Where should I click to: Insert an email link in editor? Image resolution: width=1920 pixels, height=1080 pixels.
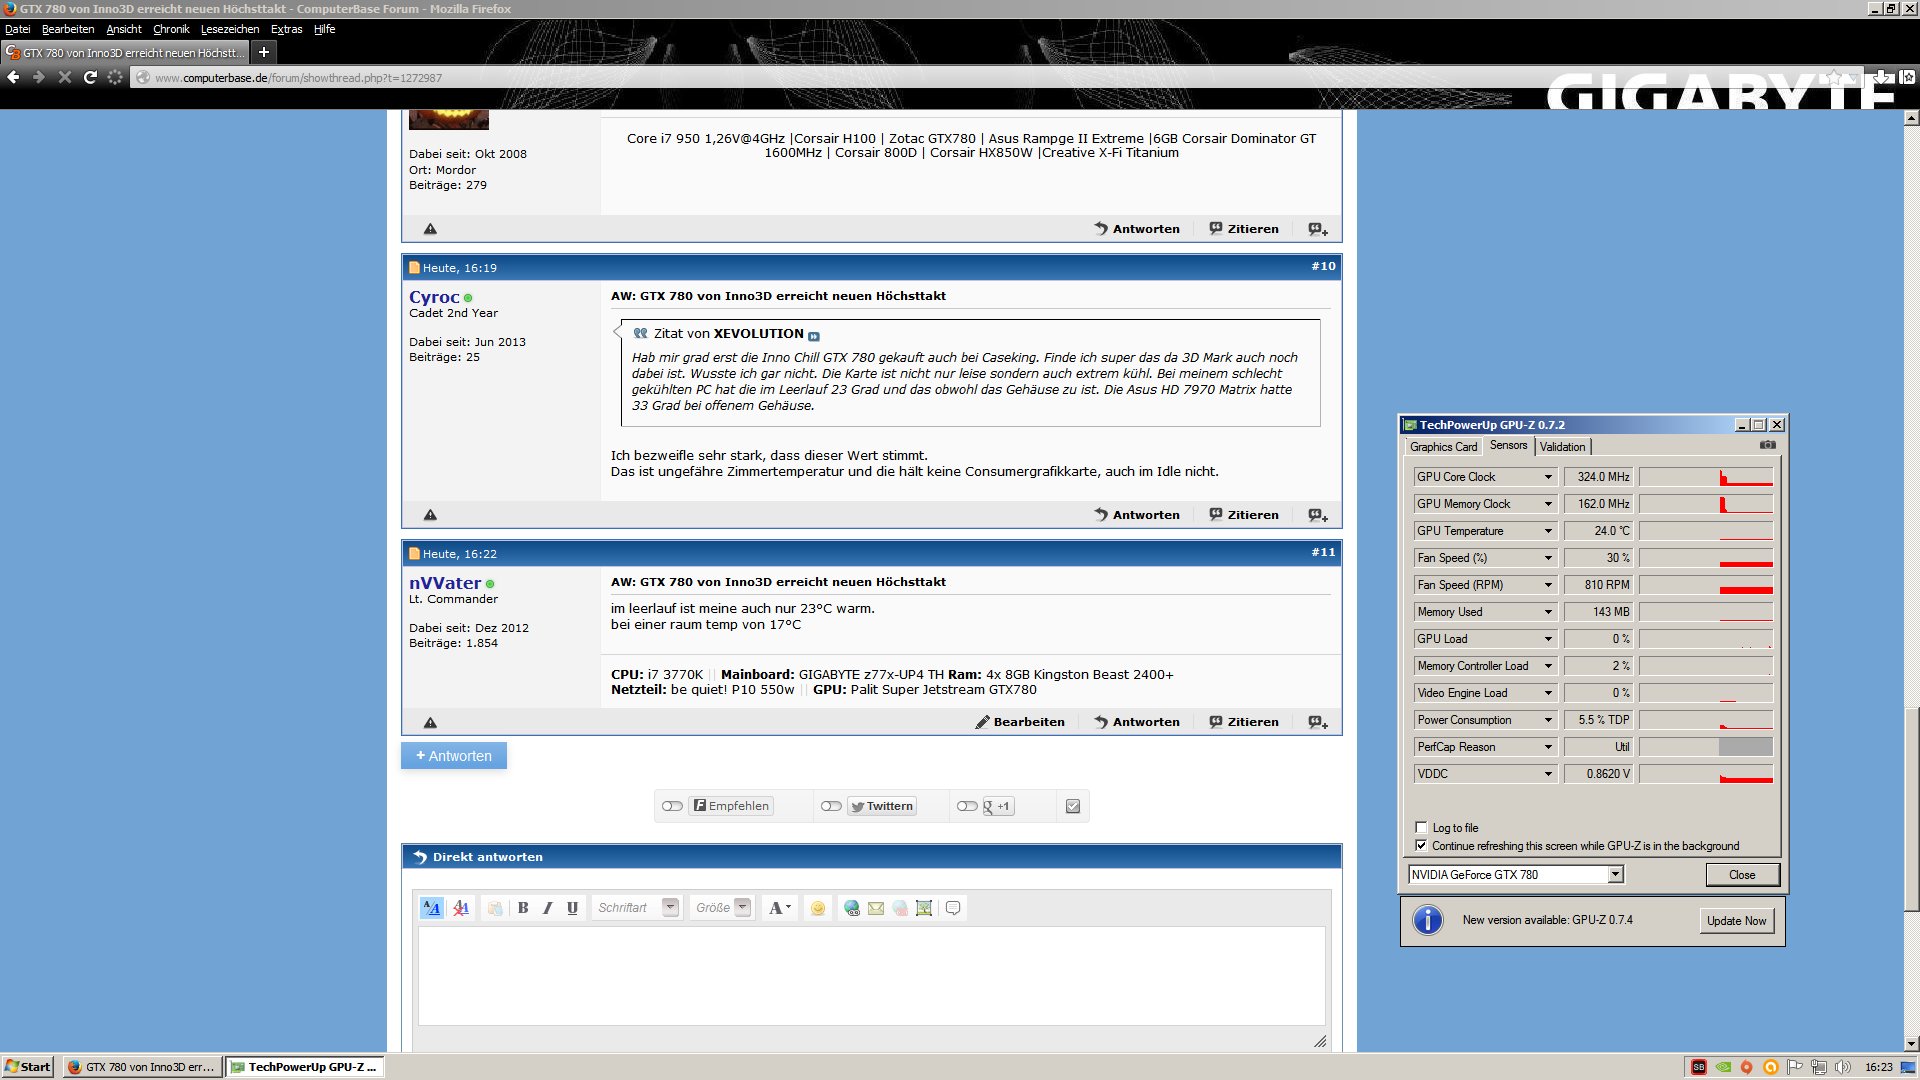pyautogui.click(x=876, y=908)
